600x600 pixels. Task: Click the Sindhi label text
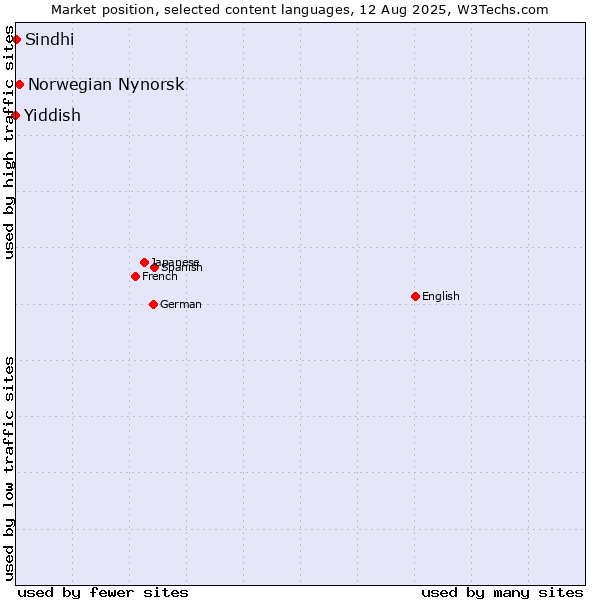(x=49, y=39)
